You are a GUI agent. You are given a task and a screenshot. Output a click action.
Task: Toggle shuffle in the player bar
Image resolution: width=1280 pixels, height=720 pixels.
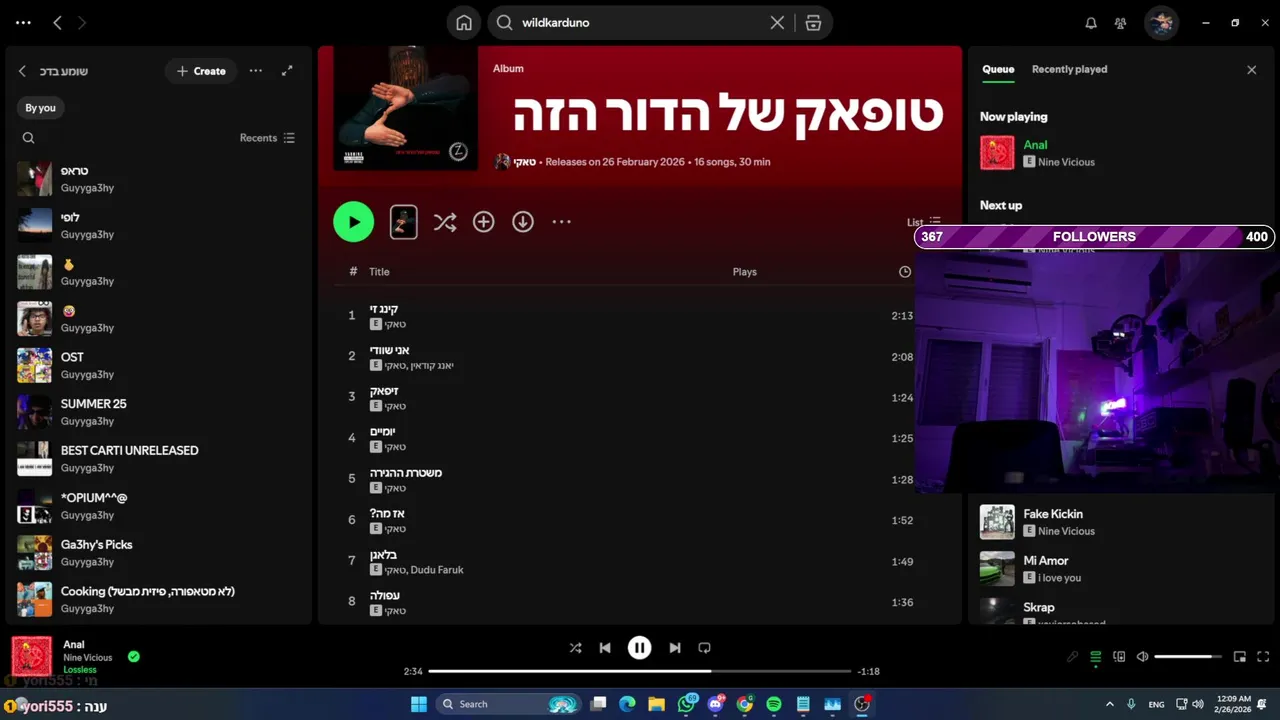click(575, 648)
